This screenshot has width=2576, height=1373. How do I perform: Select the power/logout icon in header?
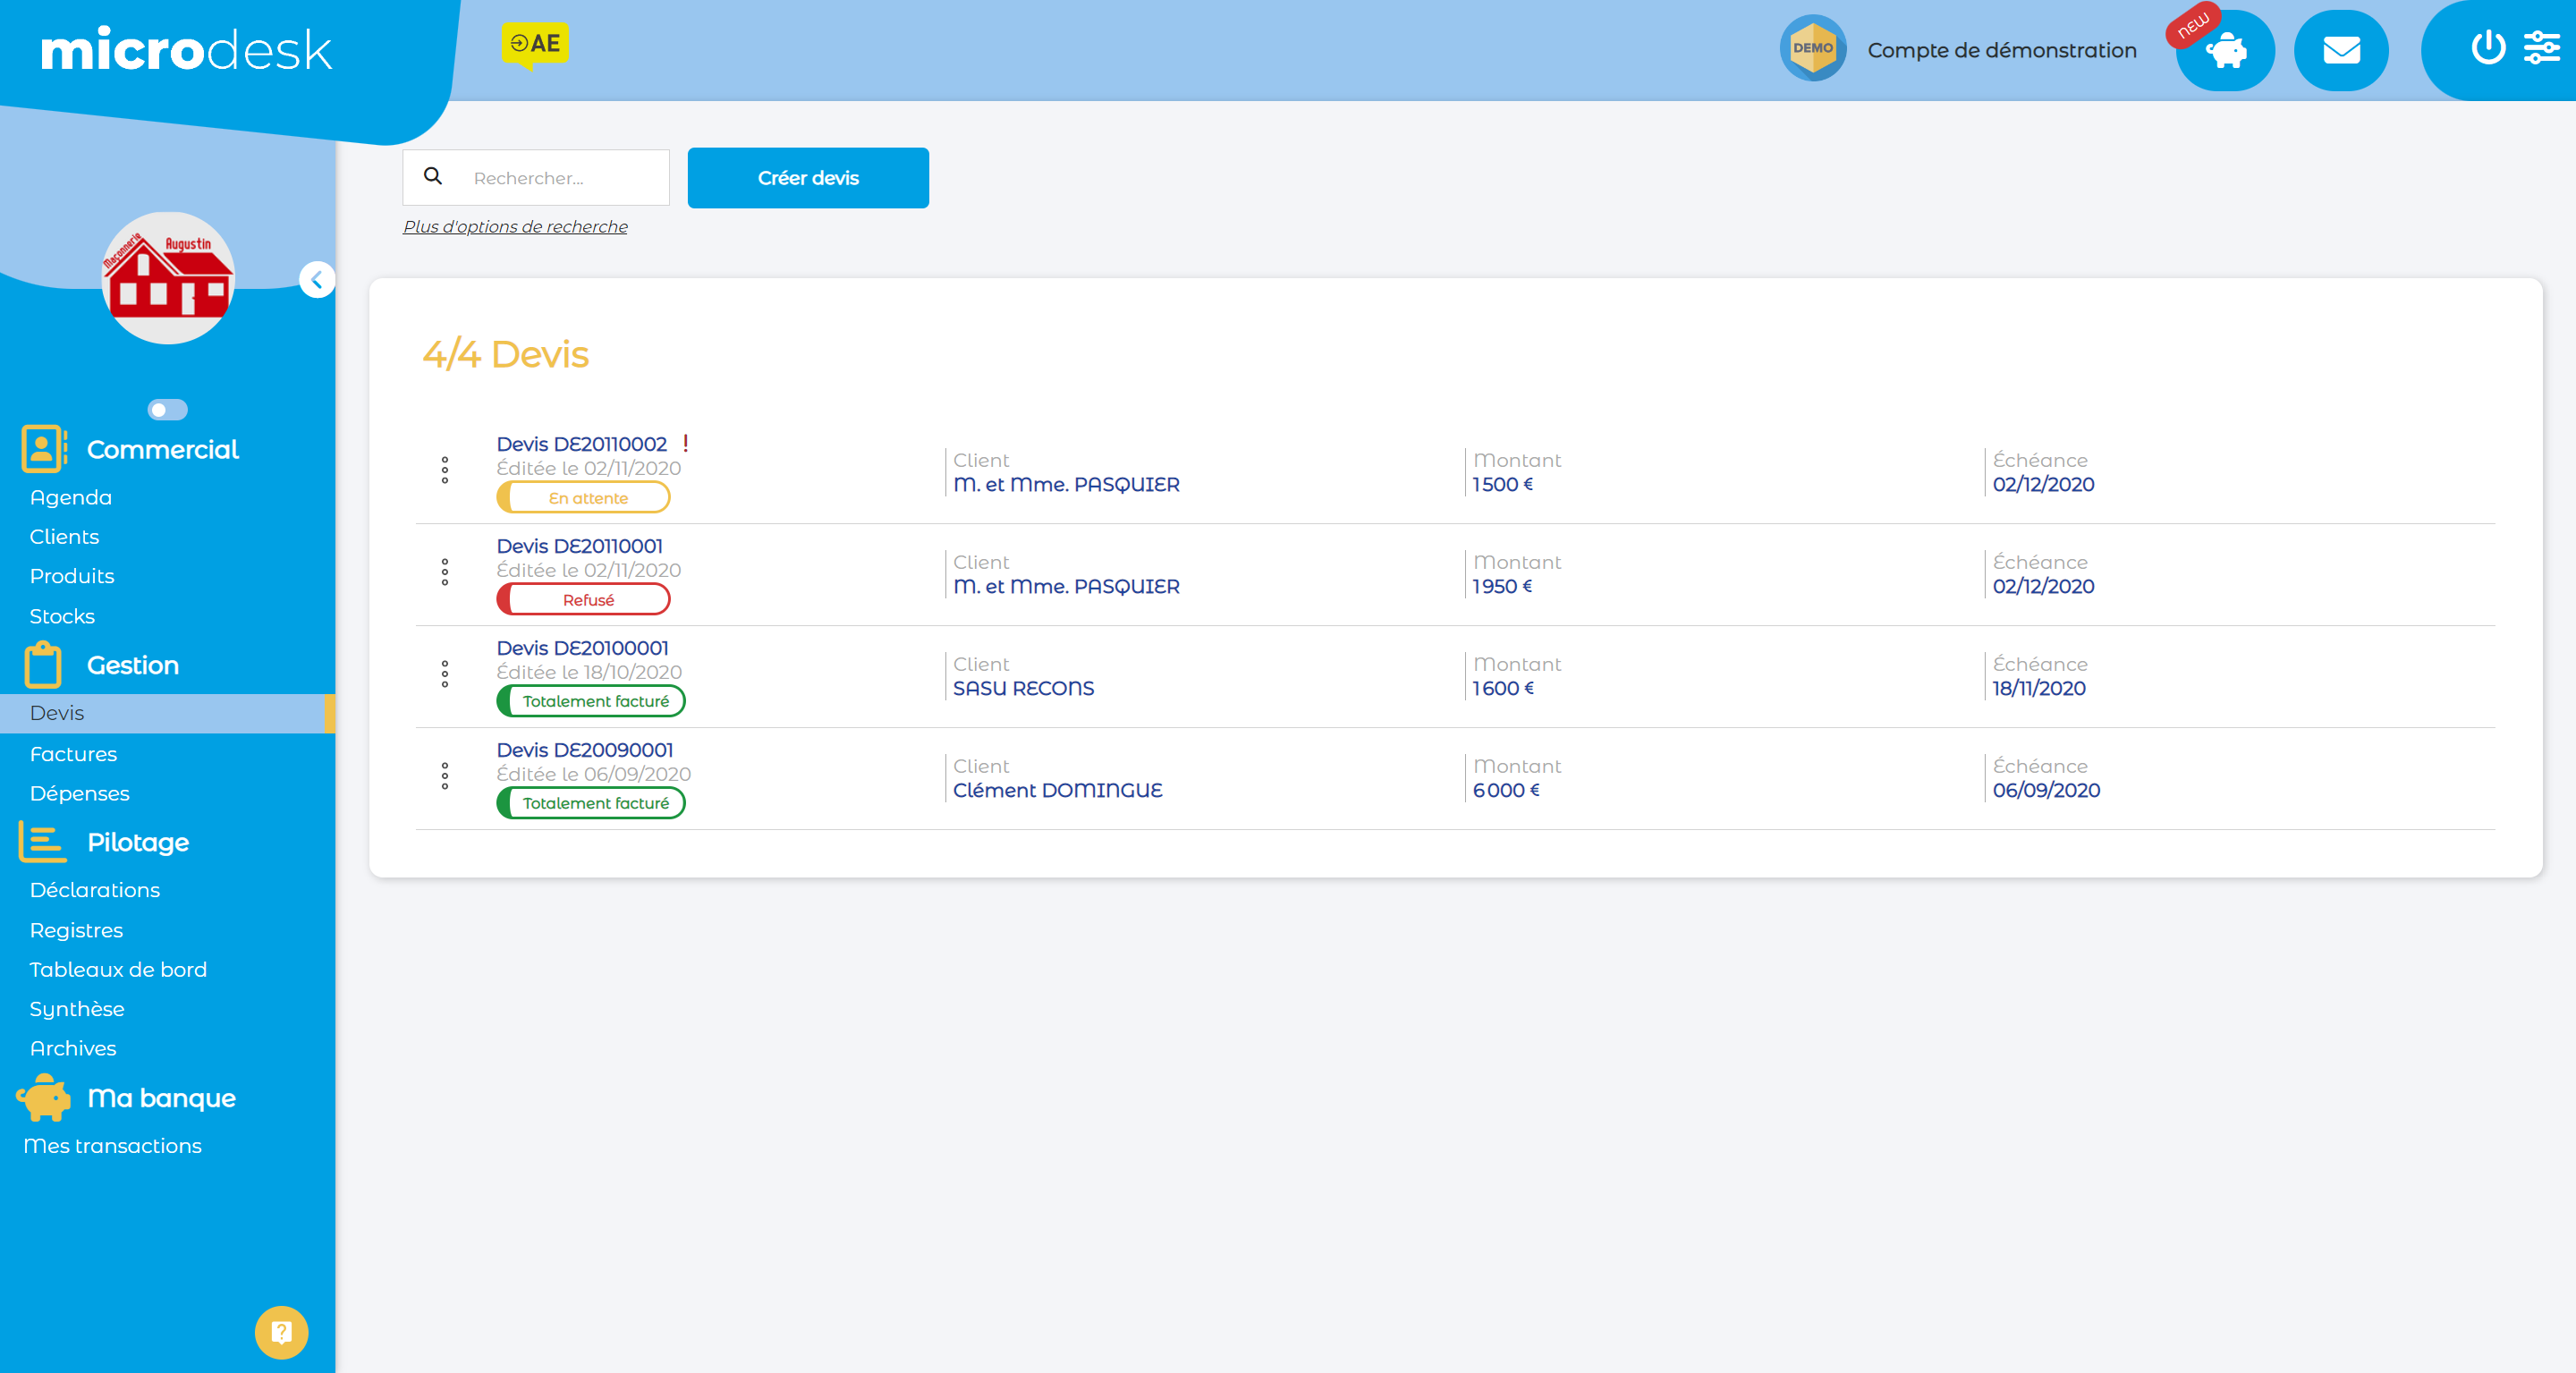click(x=2491, y=49)
